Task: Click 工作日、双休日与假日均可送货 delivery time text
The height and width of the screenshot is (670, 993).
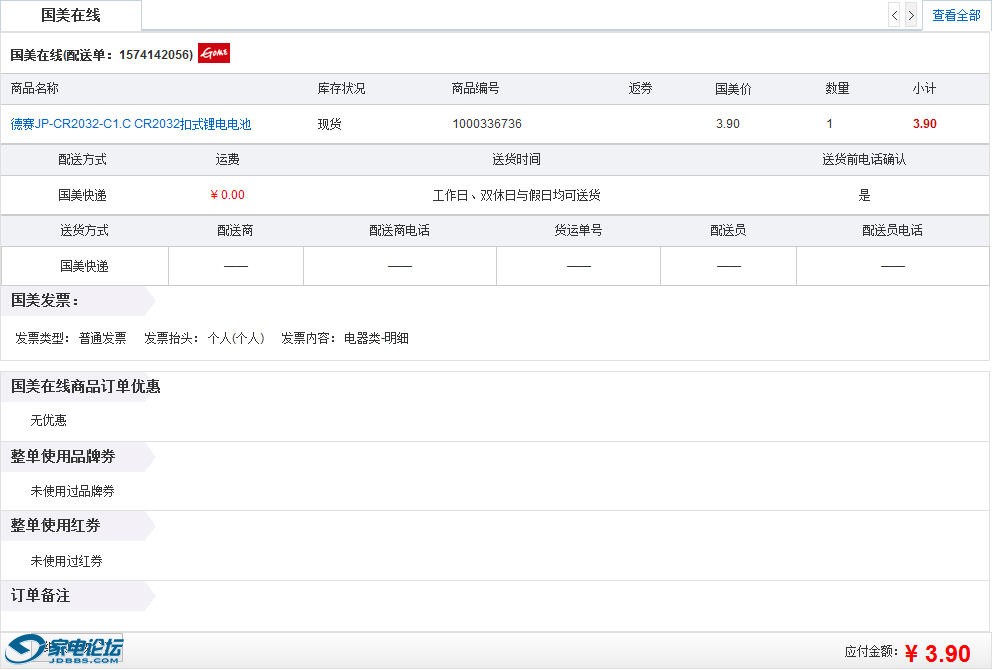Action: click(516, 195)
